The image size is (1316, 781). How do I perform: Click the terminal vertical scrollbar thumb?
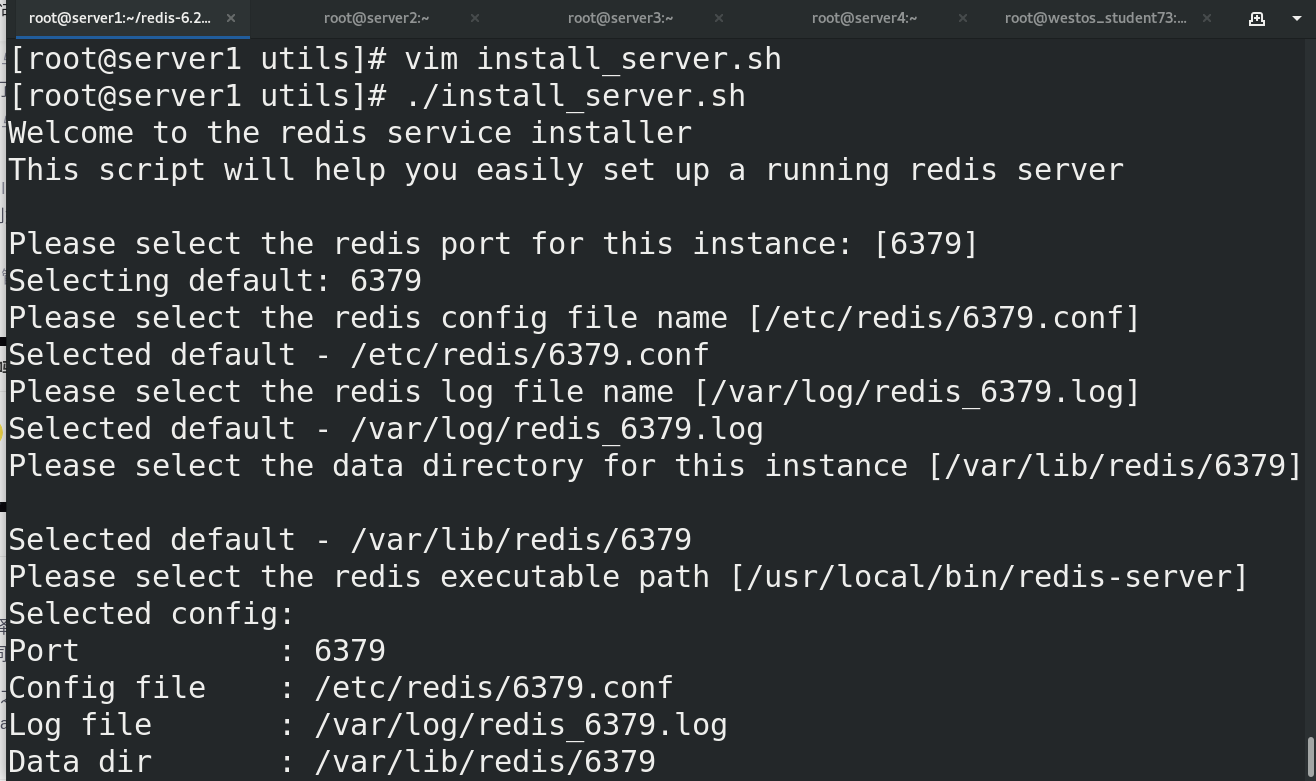(x=1311, y=759)
